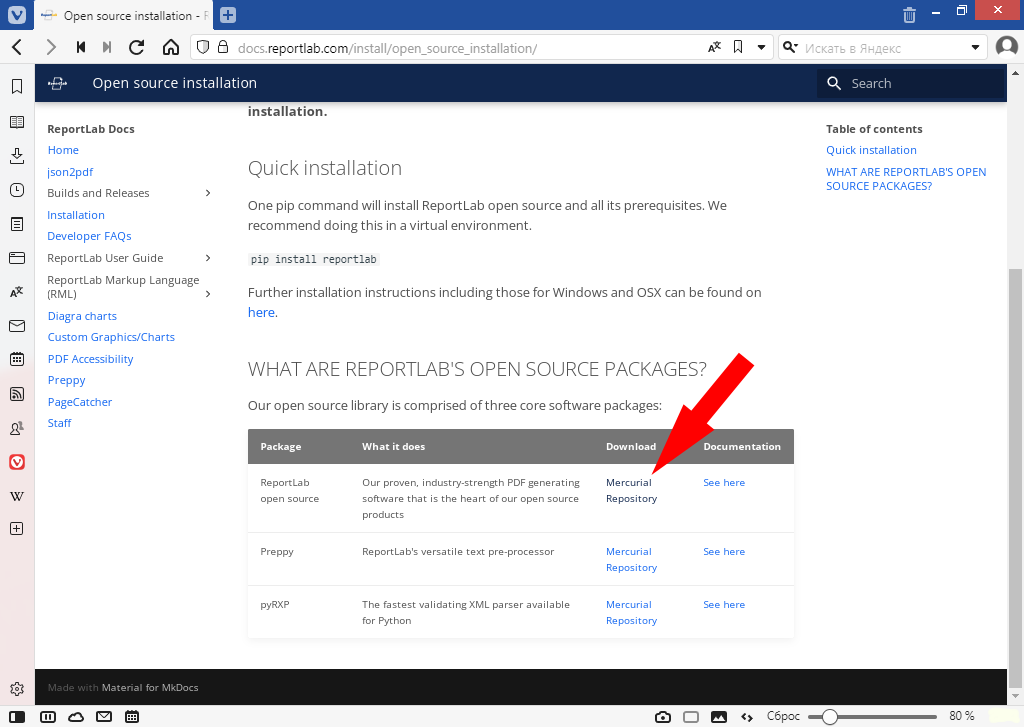Toggle the side panel visibility
The width and height of the screenshot is (1024, 727).
(x=17, y=716)
